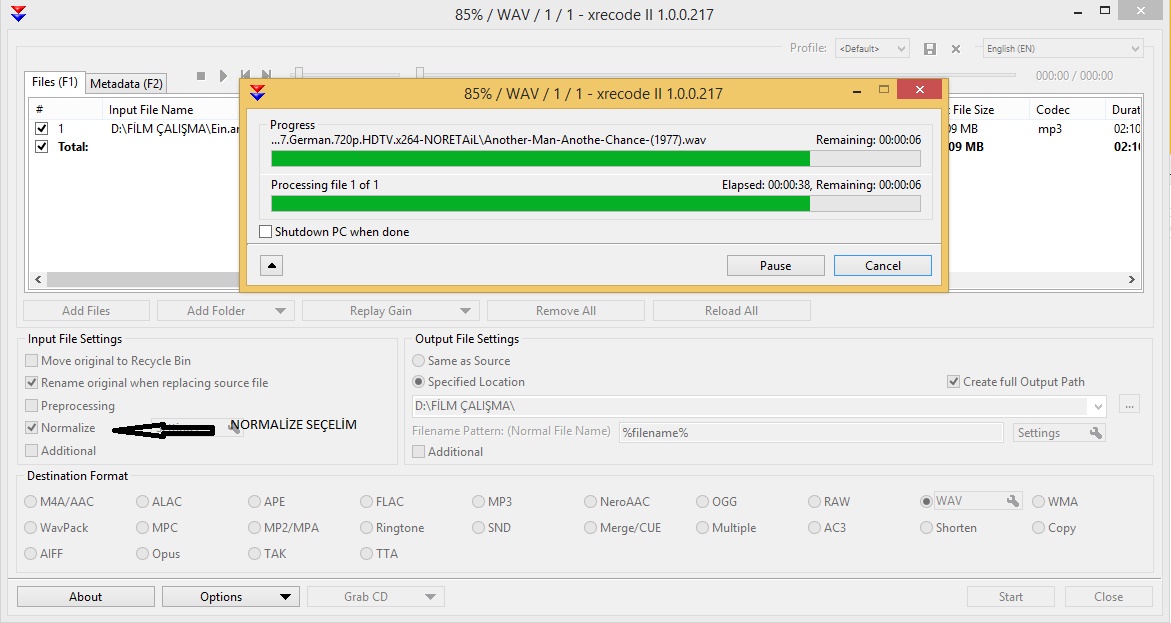The width and height of the screenshot is (1171, 623).
Task: Choose MP3 destination format
Action: [x=479, y=502]
